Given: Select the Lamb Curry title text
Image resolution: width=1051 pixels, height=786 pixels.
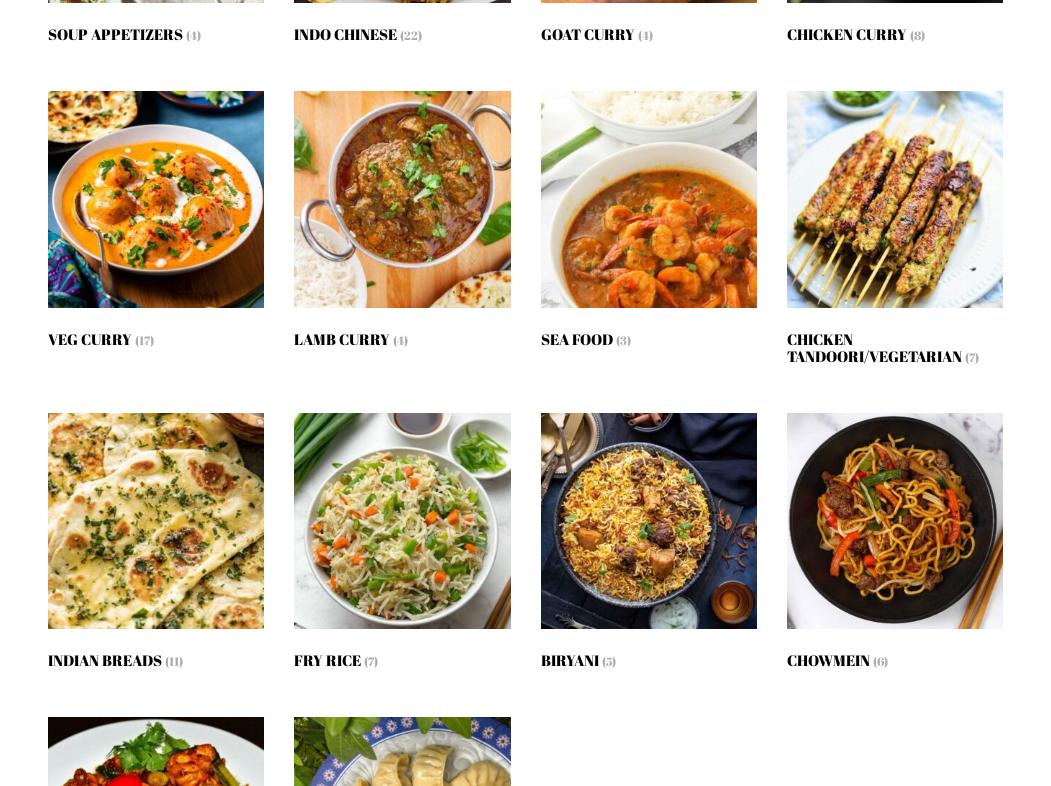Looking at the screenshot, I should (x=342, y=340).
